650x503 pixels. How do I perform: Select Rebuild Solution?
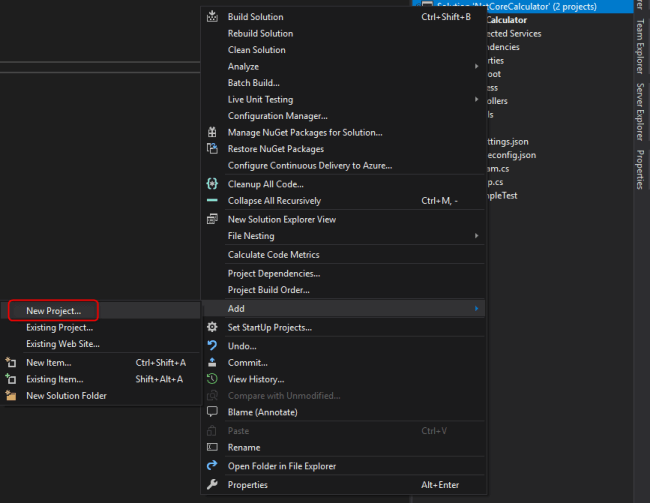[x=260, y=33]
